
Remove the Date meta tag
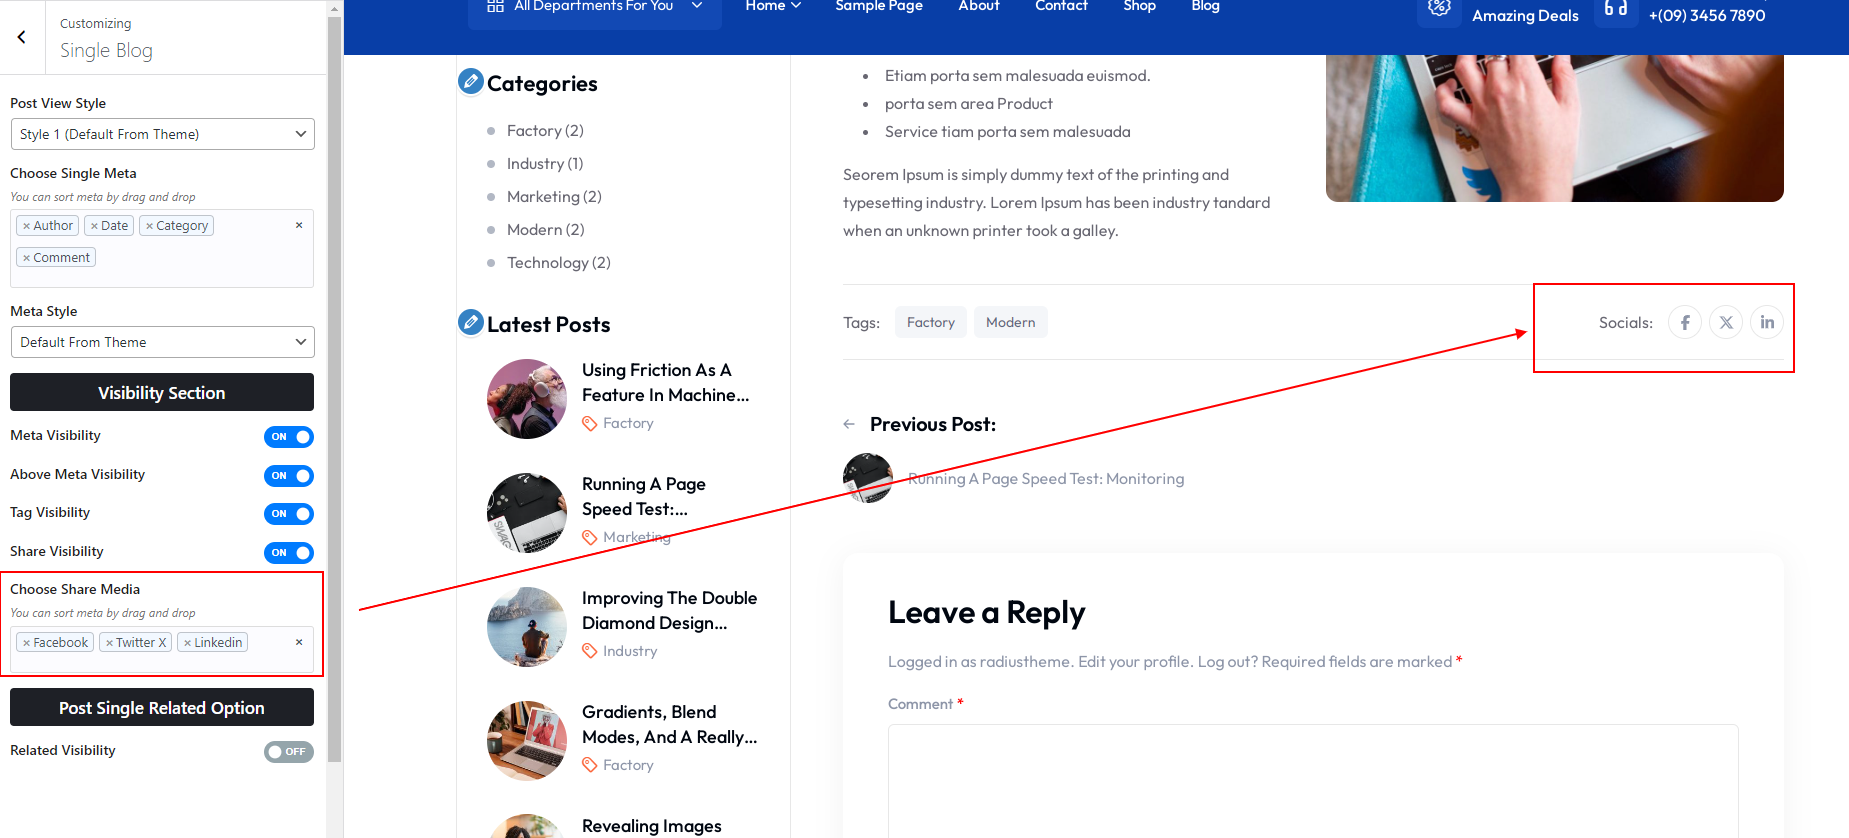pos(94,226)
